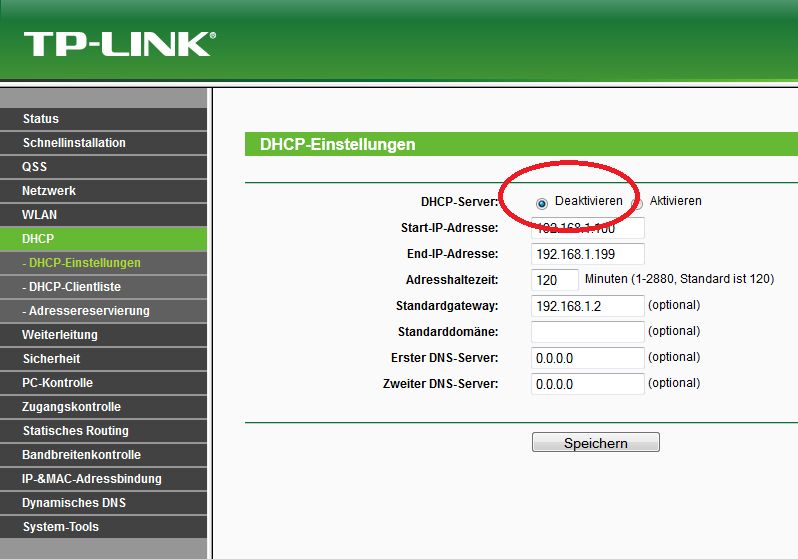Click the Adresshaltezeit field with 120
Screen dimensions: 798x559
(x=555, y=280)
